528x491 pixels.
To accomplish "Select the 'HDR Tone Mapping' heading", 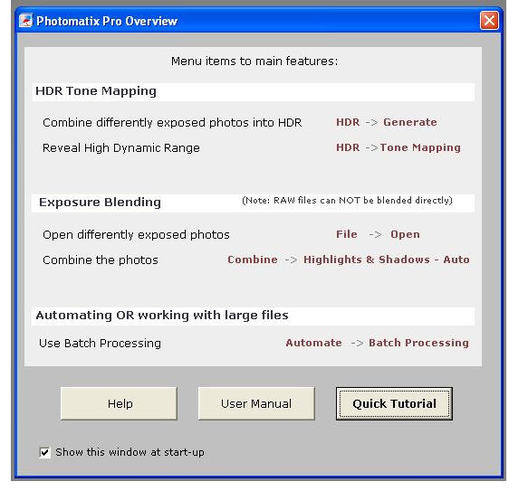I will coord(96,91).
